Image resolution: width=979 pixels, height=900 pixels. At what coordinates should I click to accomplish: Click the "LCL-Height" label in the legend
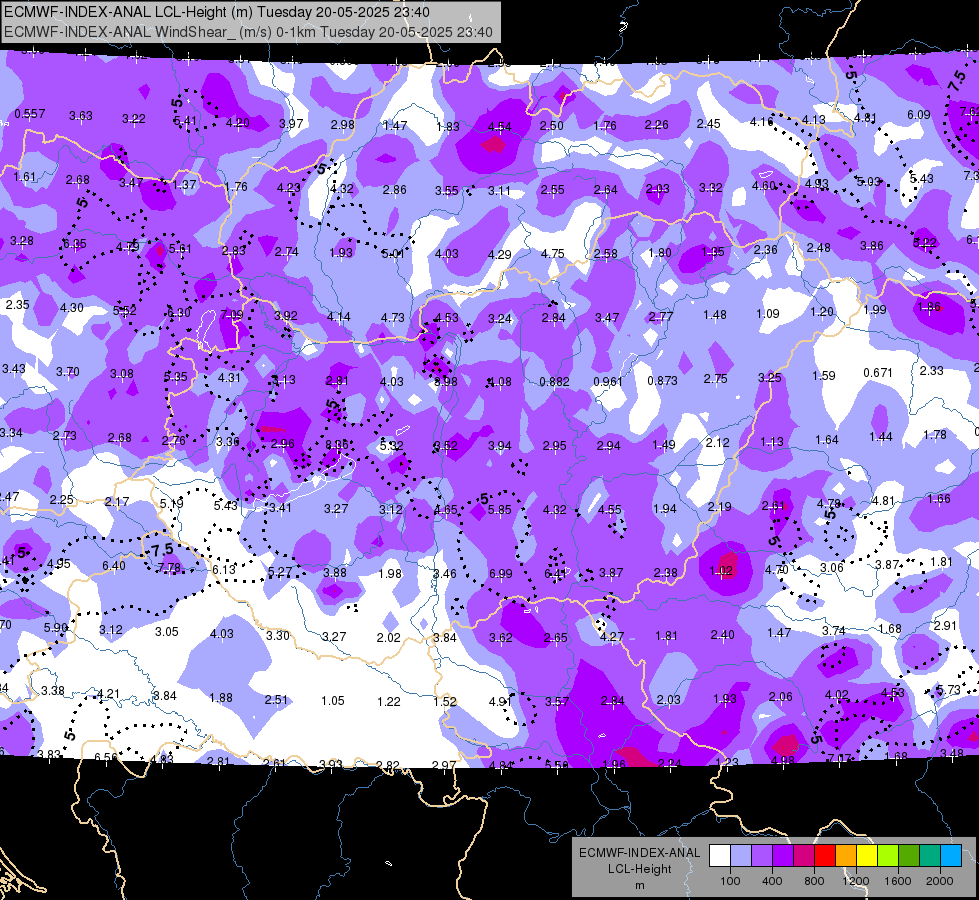(639, 869)
